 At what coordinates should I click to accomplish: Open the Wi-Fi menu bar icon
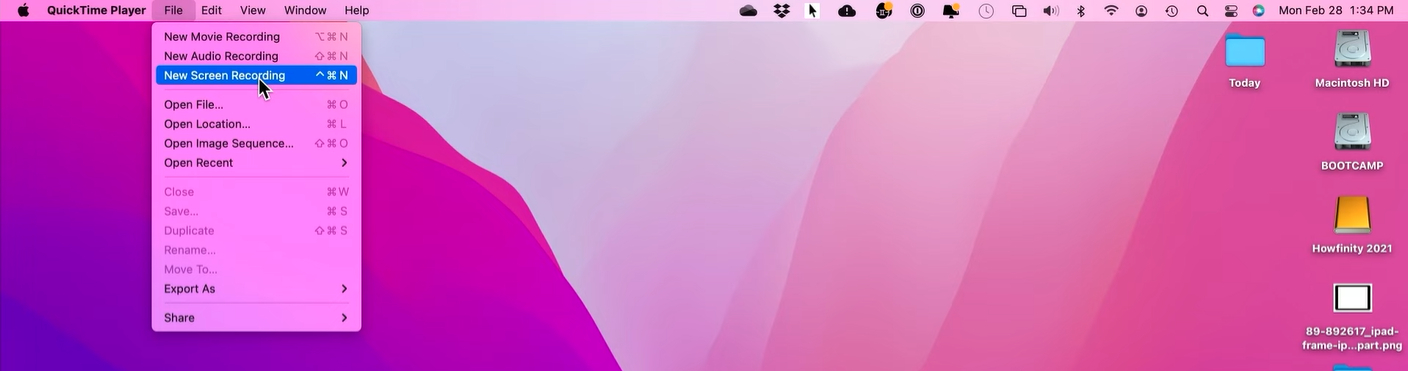click(x=1111, y=10)
